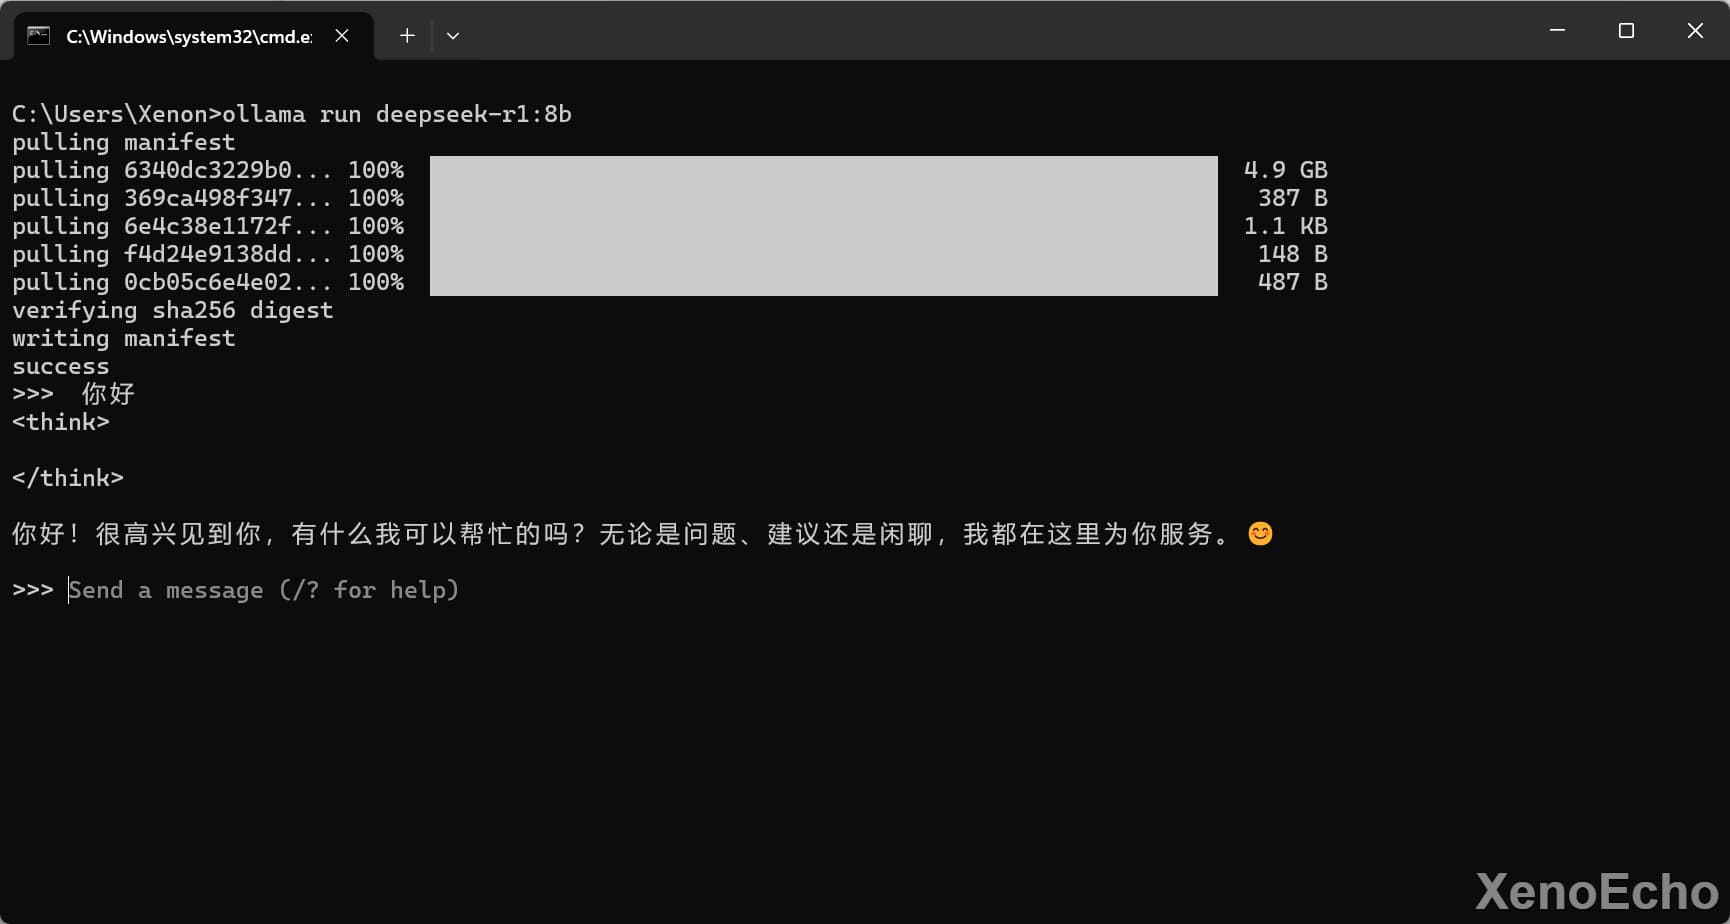Viewport: 1730px width, 924px height.
Task: Click the success status line
Action: [x=61, y=366]
